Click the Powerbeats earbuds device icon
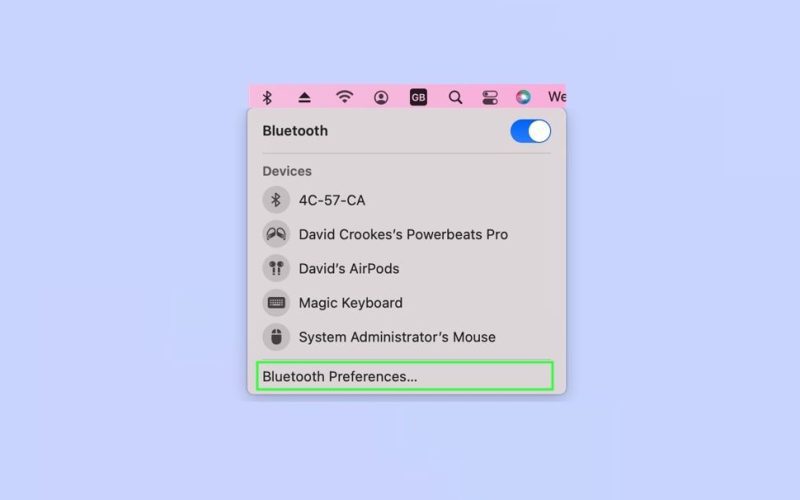Image resolution: width=800 pixels, height=500 pixels. 276,234
